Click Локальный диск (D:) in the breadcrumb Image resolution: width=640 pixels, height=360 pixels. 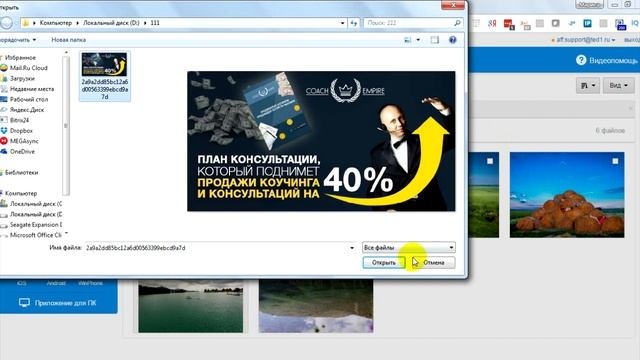pyautogui.click(x=111, y=23)
